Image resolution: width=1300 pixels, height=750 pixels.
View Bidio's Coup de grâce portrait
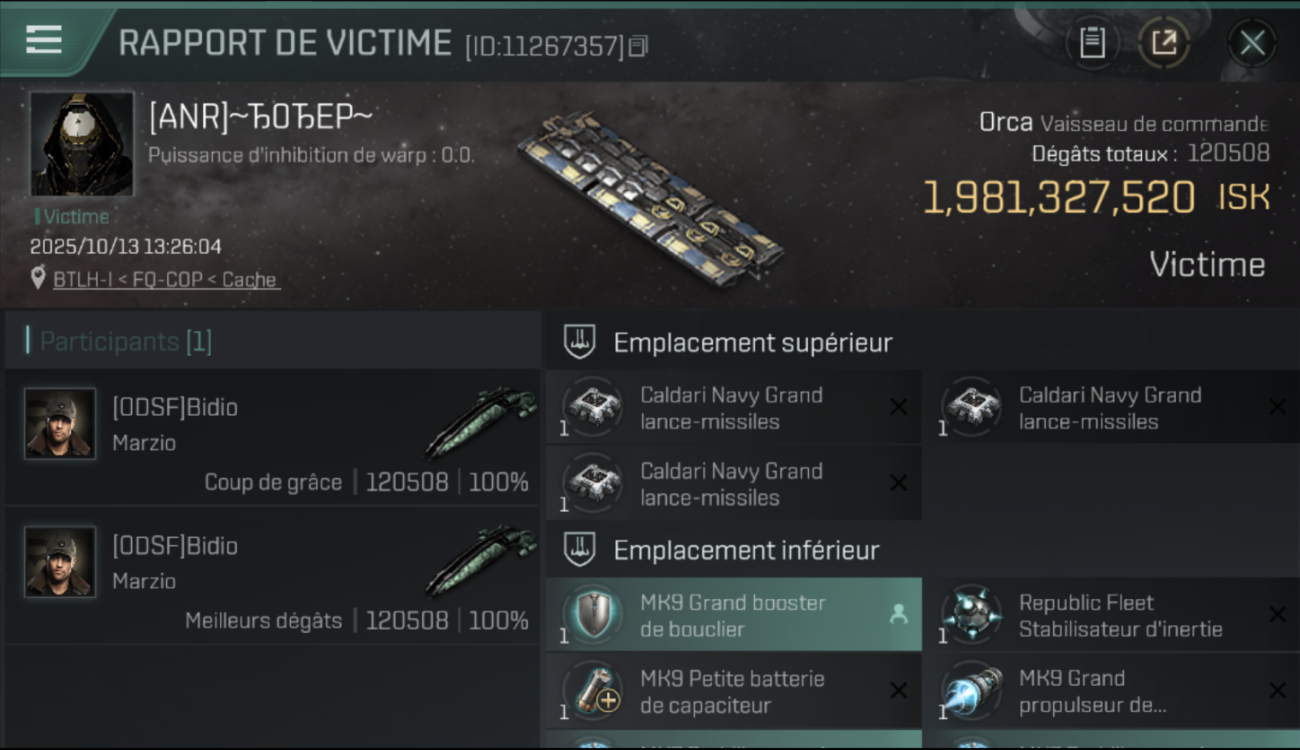pyautogui.click(x=60, y=424)
